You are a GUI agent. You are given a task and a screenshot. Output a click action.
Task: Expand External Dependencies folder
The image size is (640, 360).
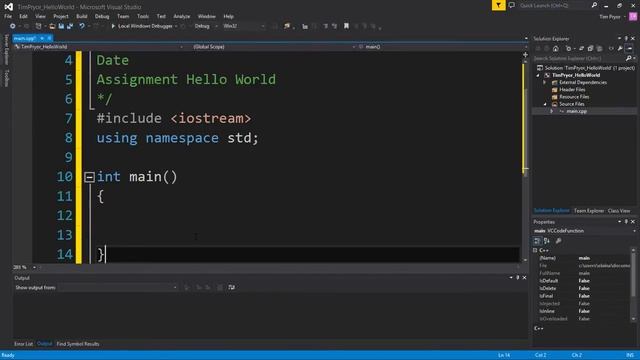[x=544, y=82]
